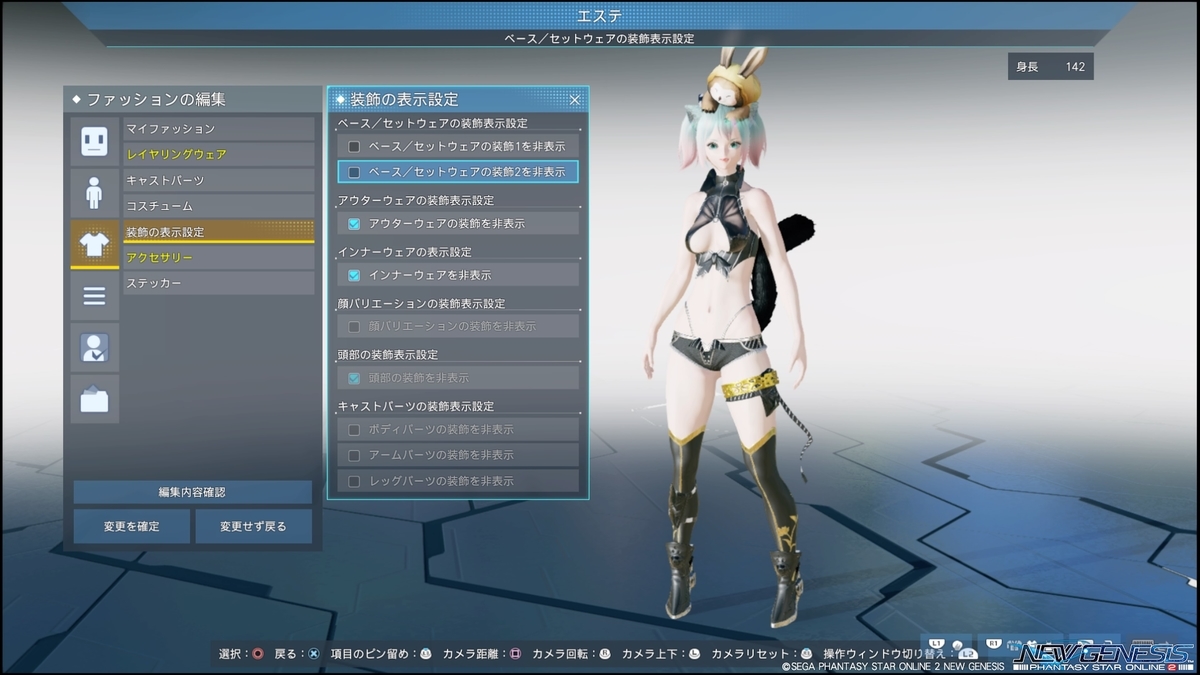Screen dimensions: 1200x675
Task: Click the インナーウェアの表示設定 section heading
Action: click(405, 252)
